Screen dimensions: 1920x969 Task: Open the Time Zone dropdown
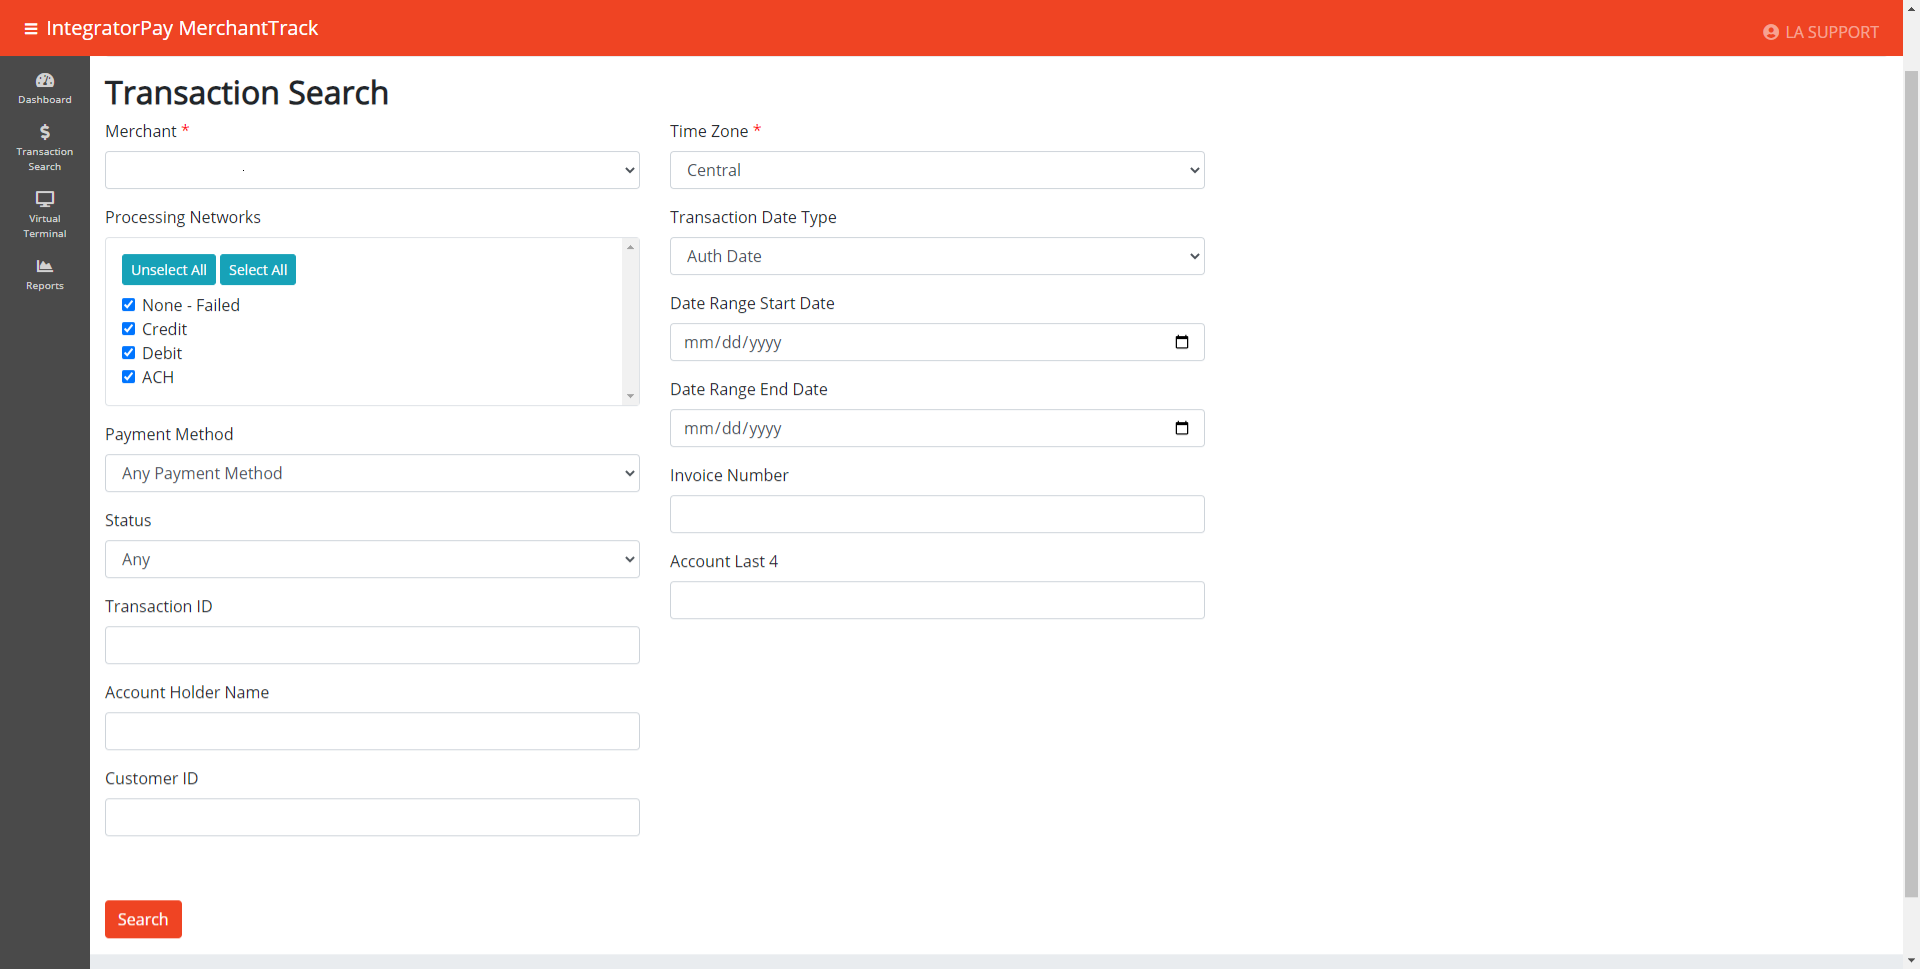click(936, 170)
